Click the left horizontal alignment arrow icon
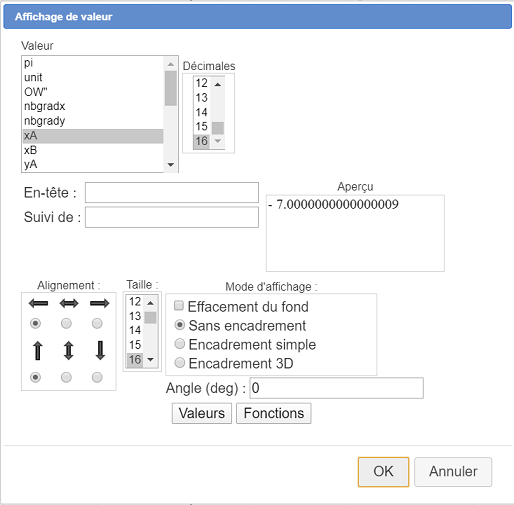Screen dimensions: 514x505 click(x=38, y=303)
